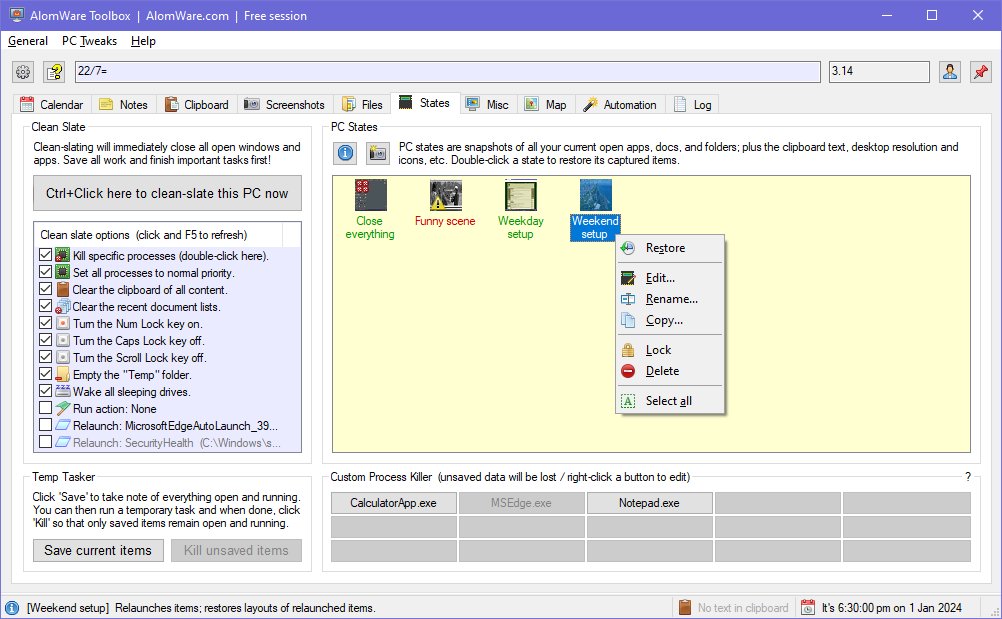The image size is (1002, 619).
Task: Click the settings gear icon in toolbar
Action: tap(24, 72)
